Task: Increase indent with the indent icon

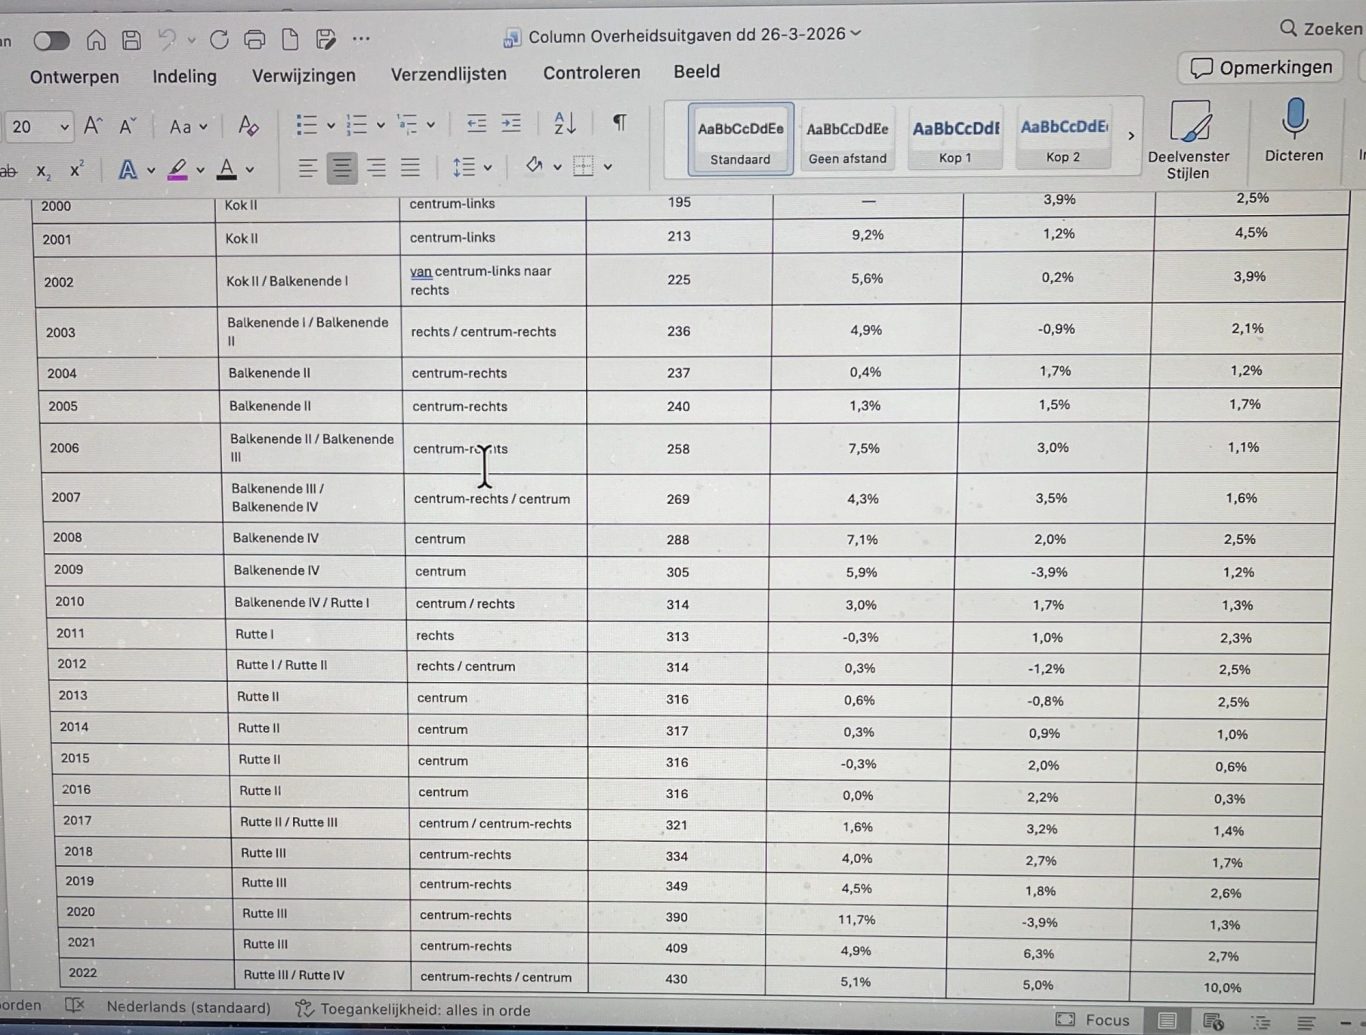Action: coord(511,124)
